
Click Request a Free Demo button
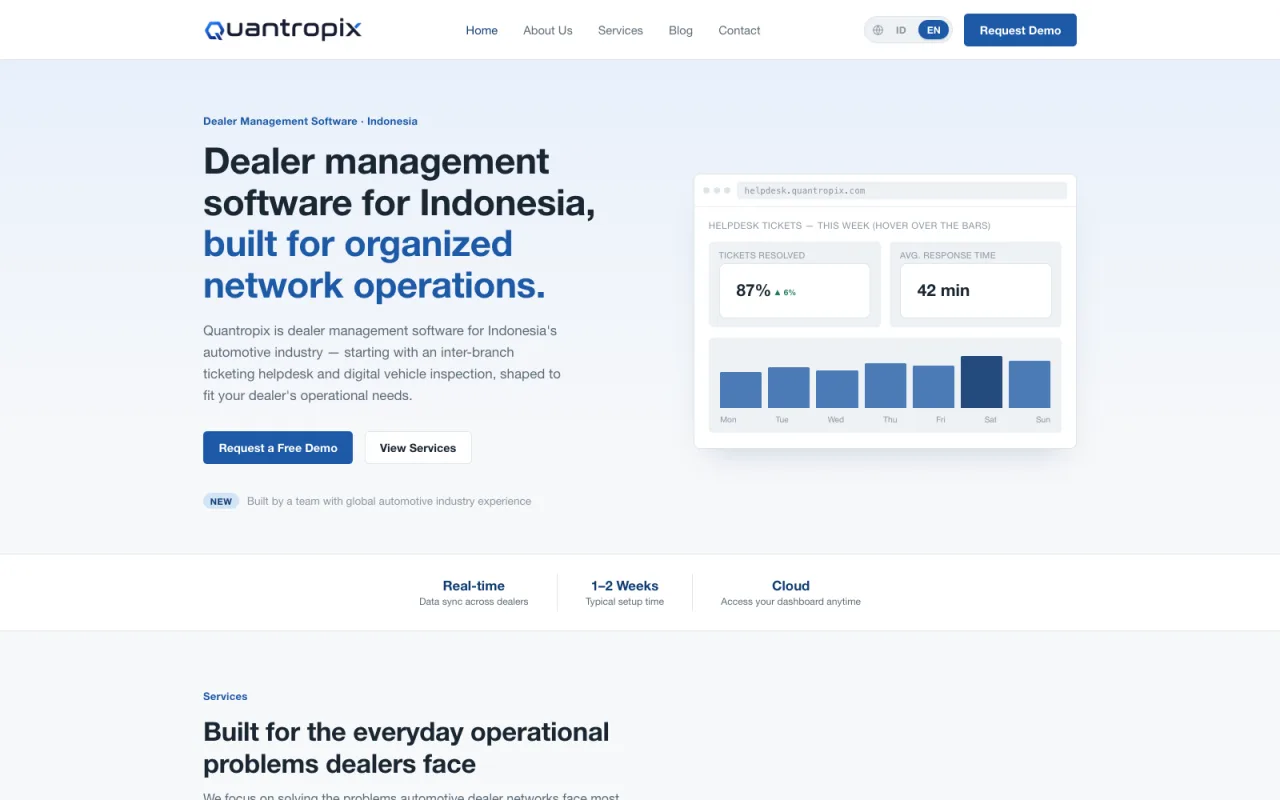tap(278, 448)
